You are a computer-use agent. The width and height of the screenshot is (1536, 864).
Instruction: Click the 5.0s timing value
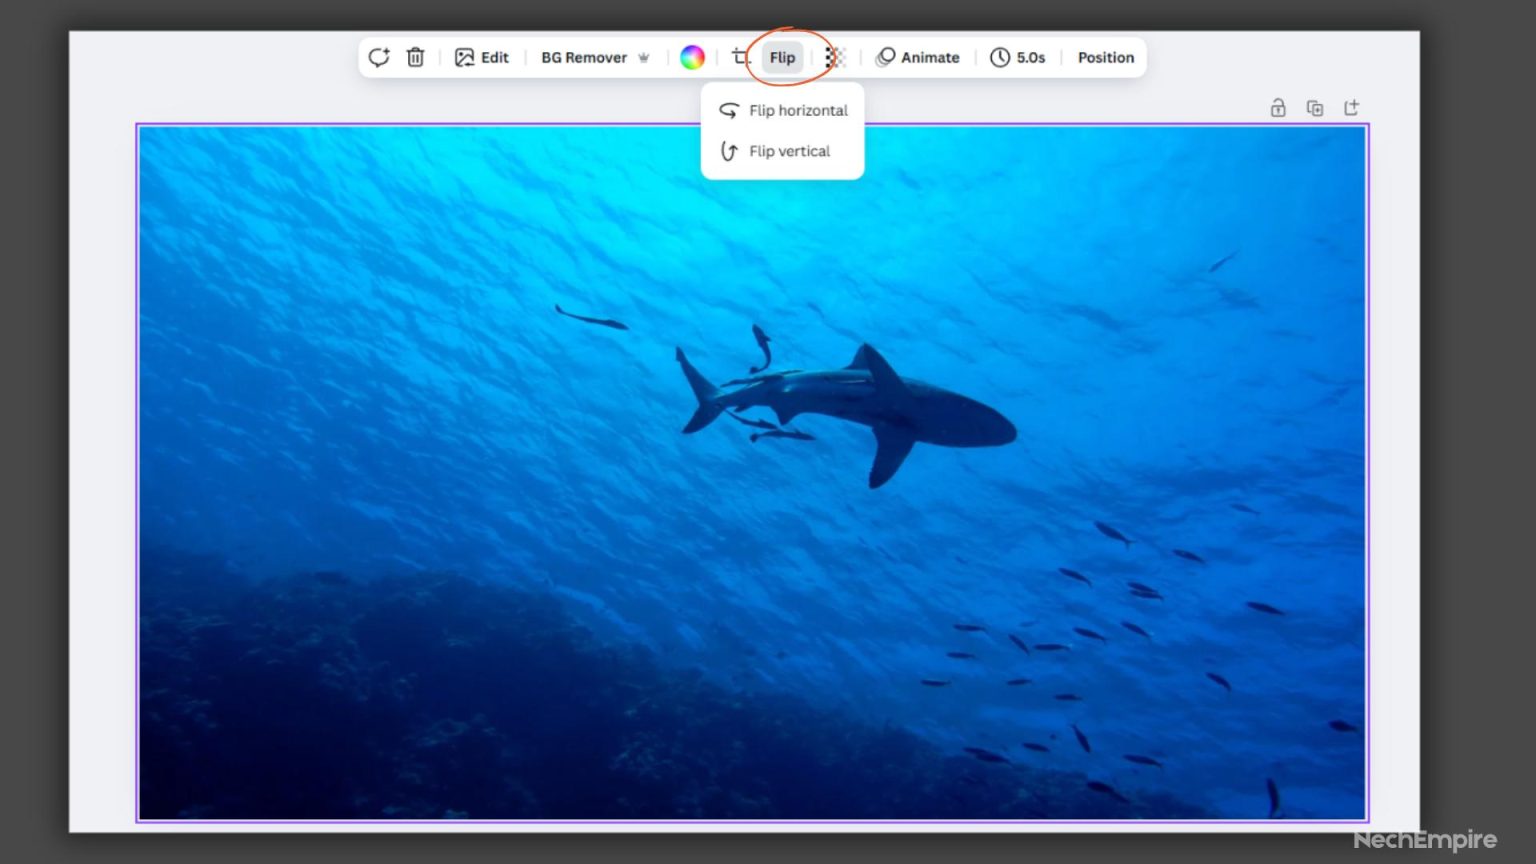click(1030, 57)
